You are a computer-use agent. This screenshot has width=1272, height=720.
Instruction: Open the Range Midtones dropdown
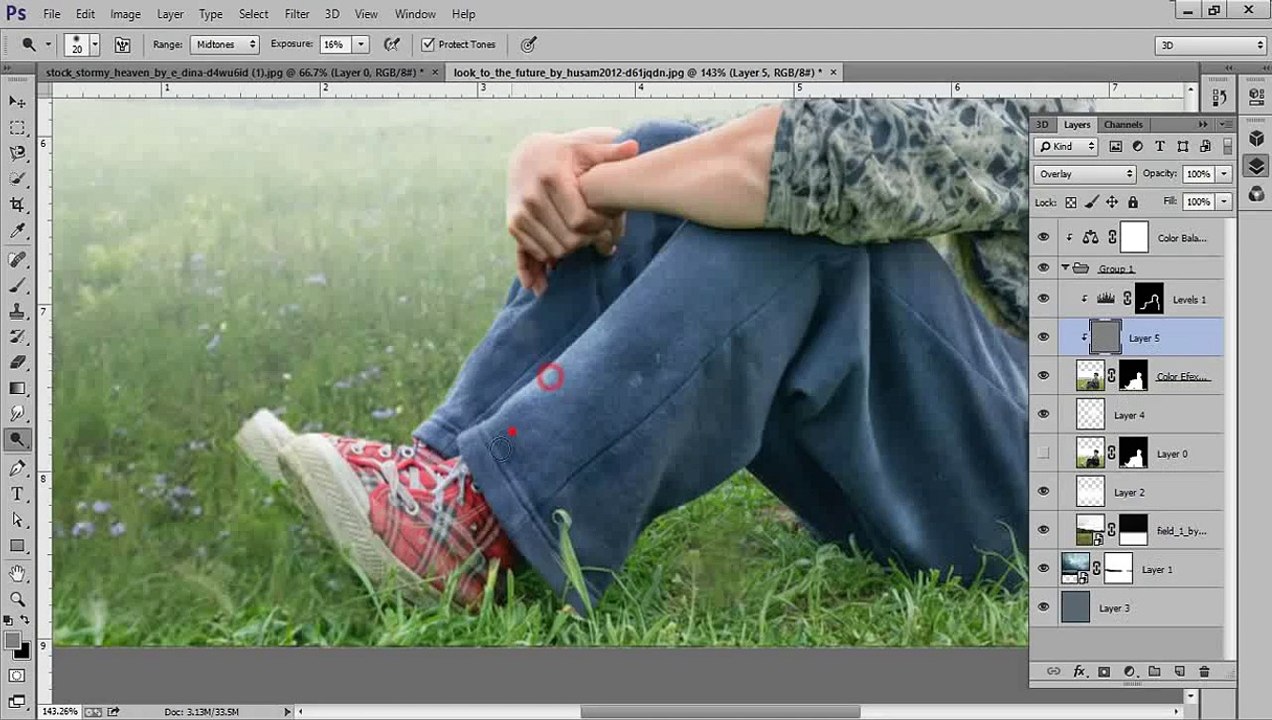click(x=225, y=44)
